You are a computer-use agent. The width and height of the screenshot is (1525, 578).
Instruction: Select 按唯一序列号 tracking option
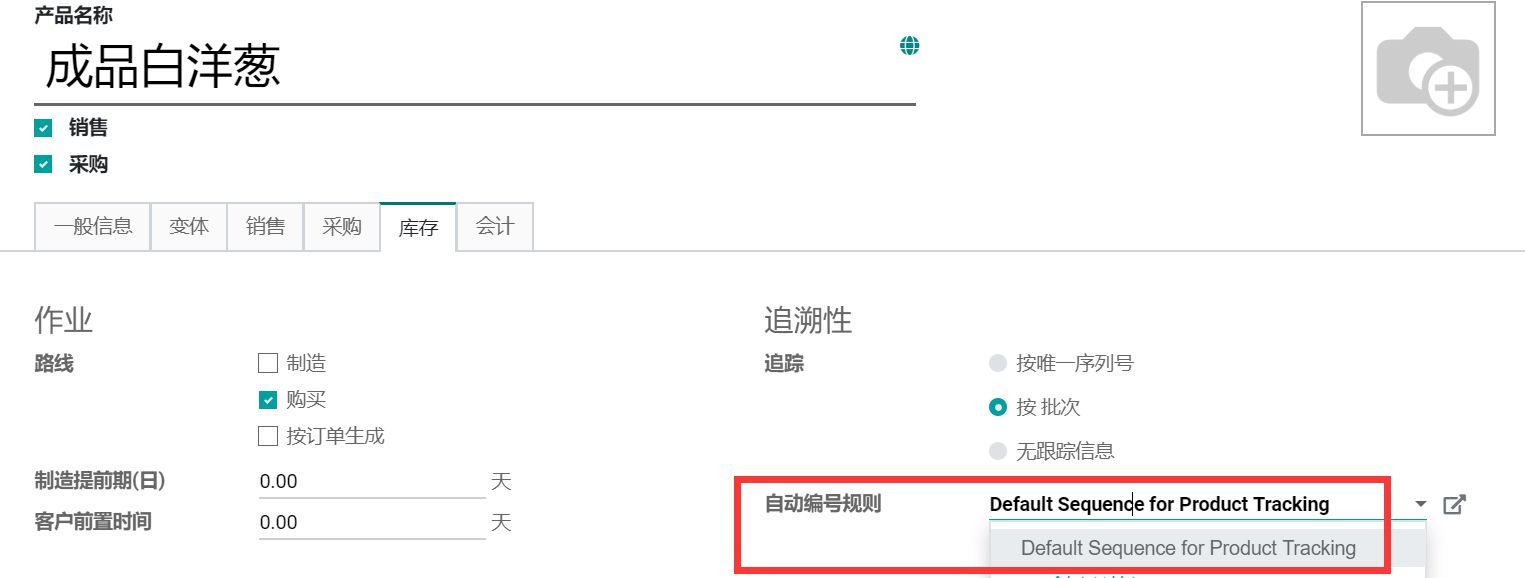pyautogui.click(x=997, y=364)
